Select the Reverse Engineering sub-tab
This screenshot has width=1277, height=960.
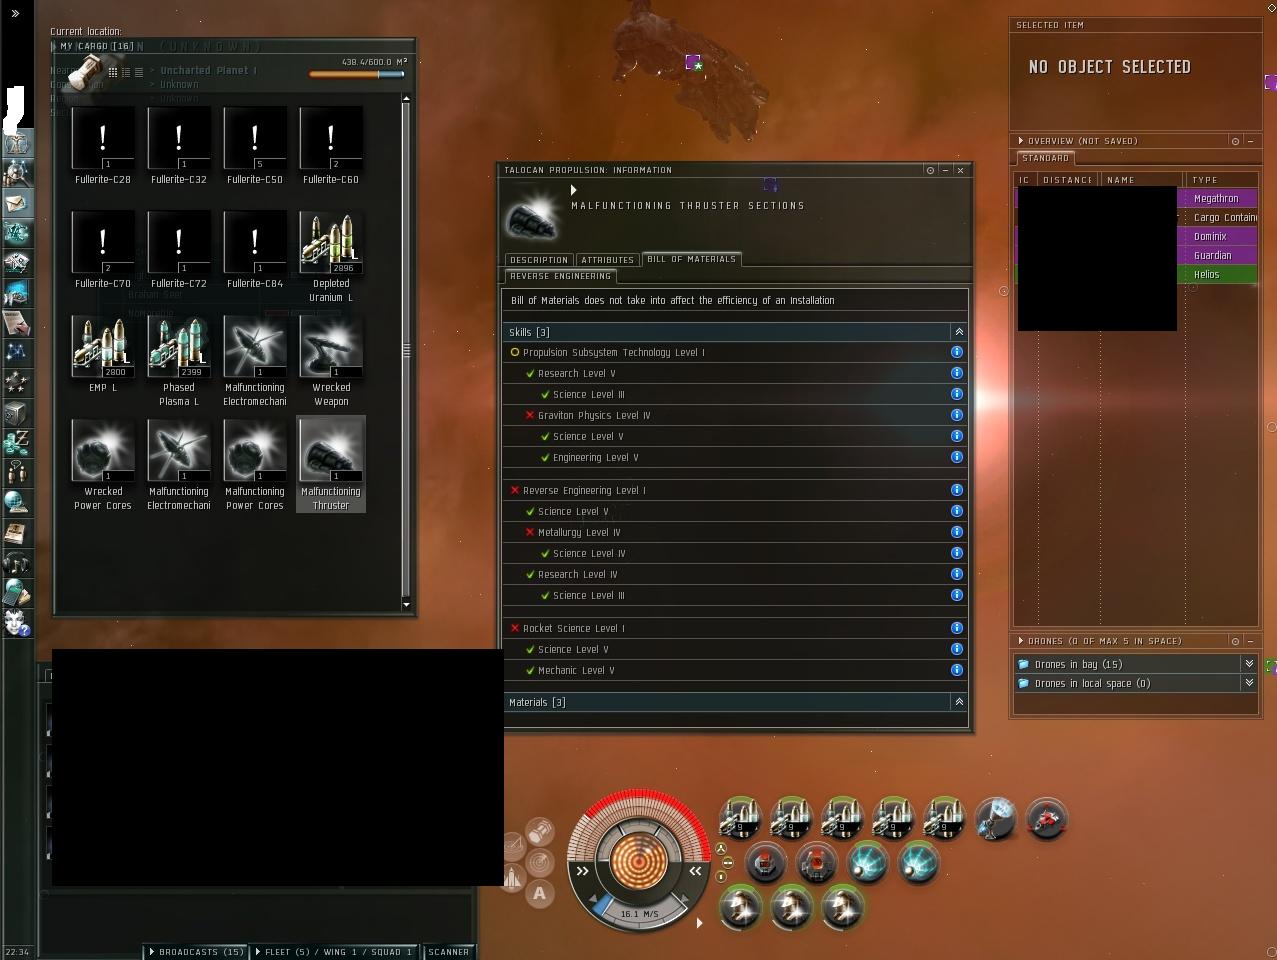[560, 276]
